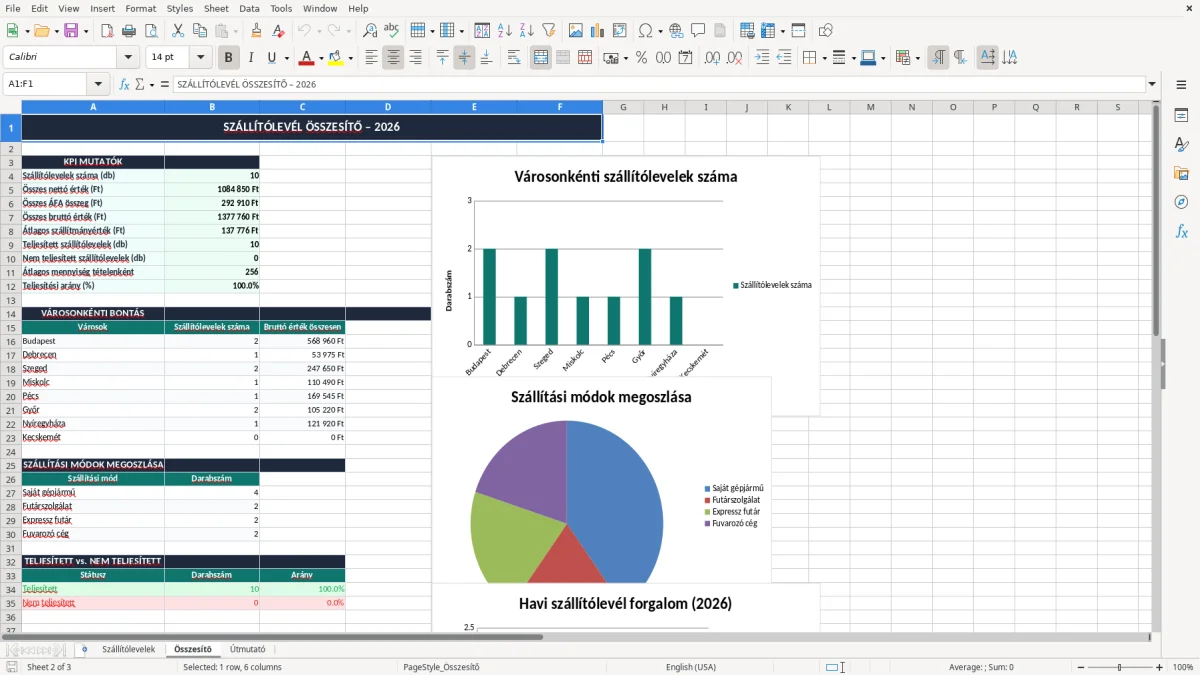Toggle Wrap Text
The width and height of the screenshot is (1200, 675).
coord(513,58)
